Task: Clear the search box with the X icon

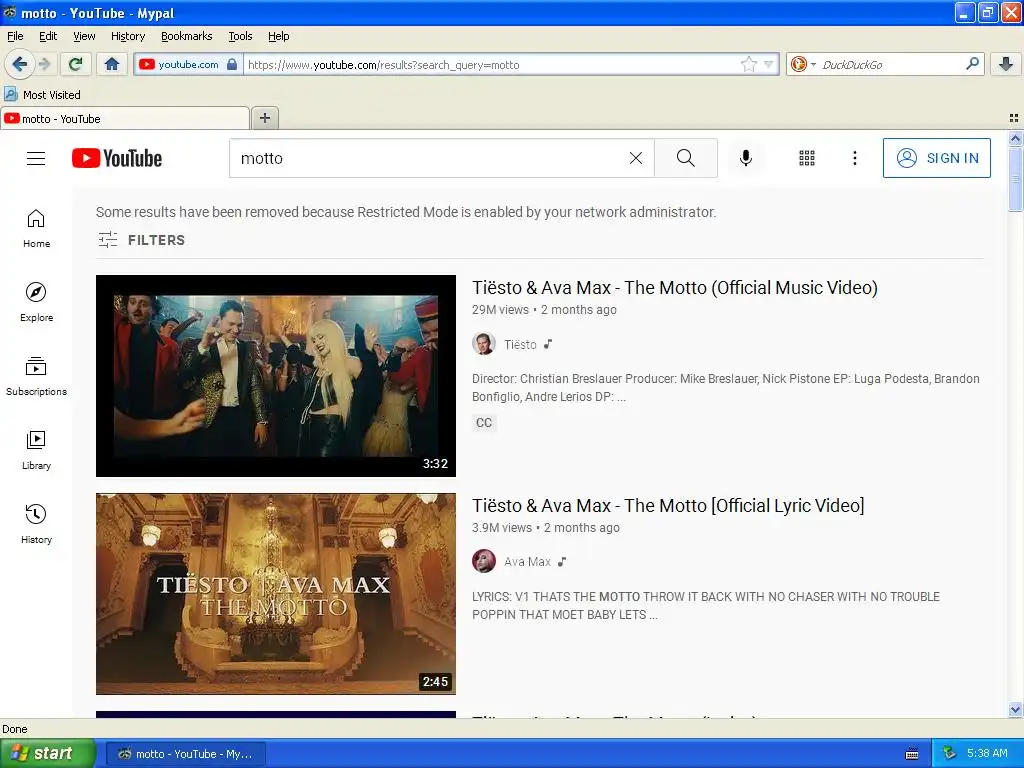Action: 635,158
